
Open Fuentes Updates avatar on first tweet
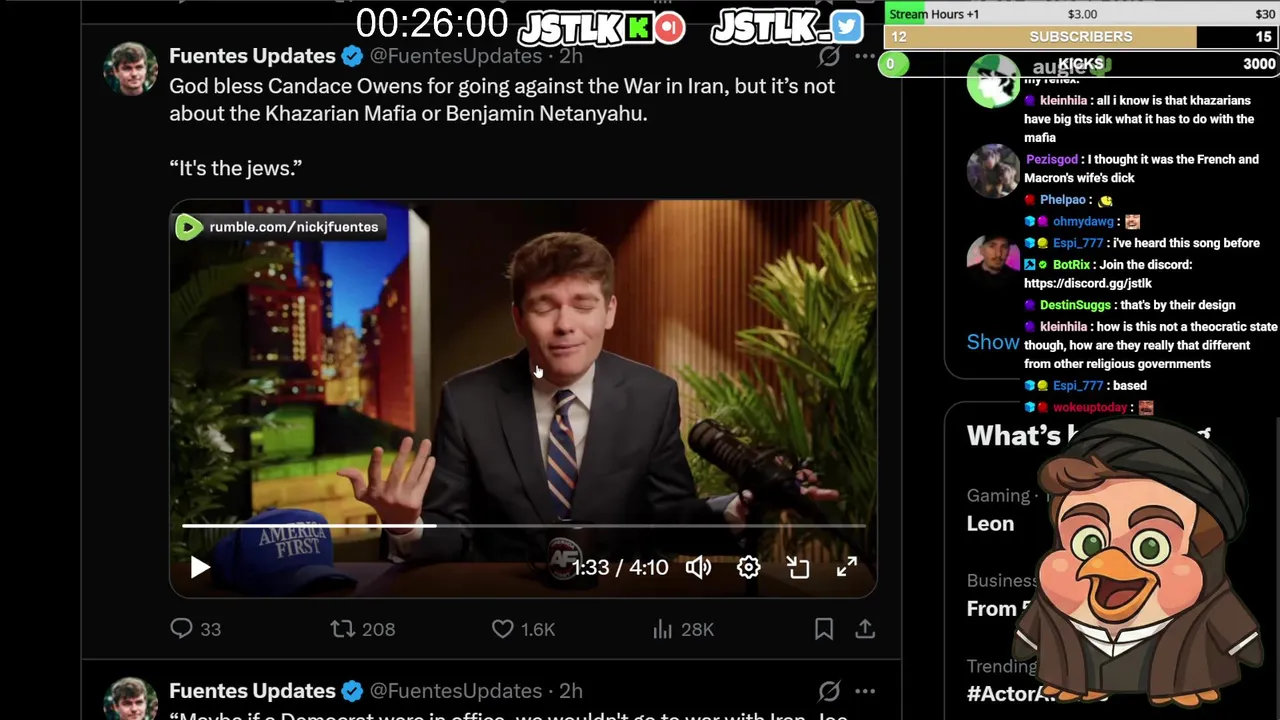(x=131, y=69)
